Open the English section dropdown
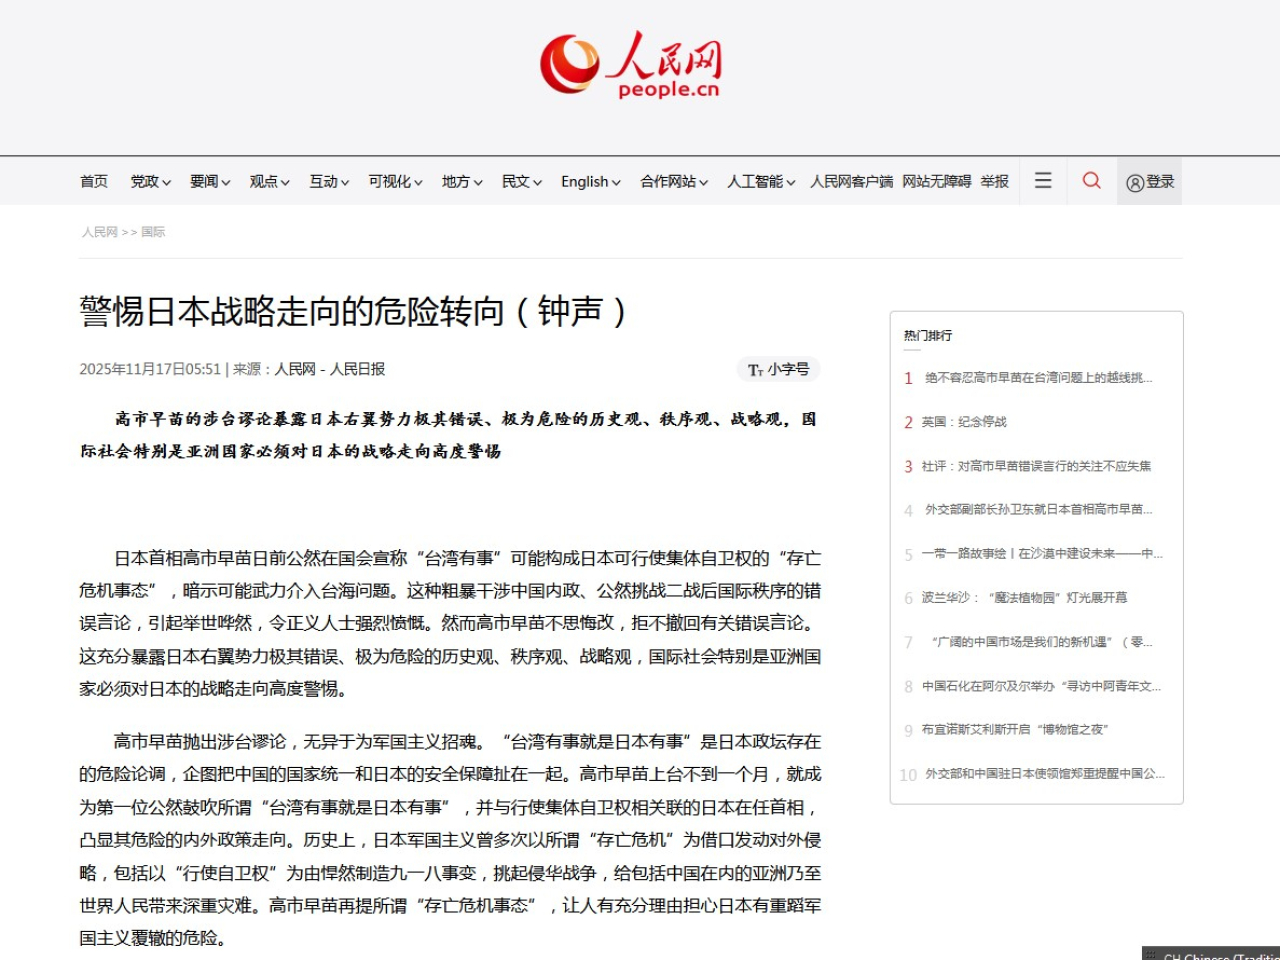Viewport: 1280px width, 960px height. 589,181
